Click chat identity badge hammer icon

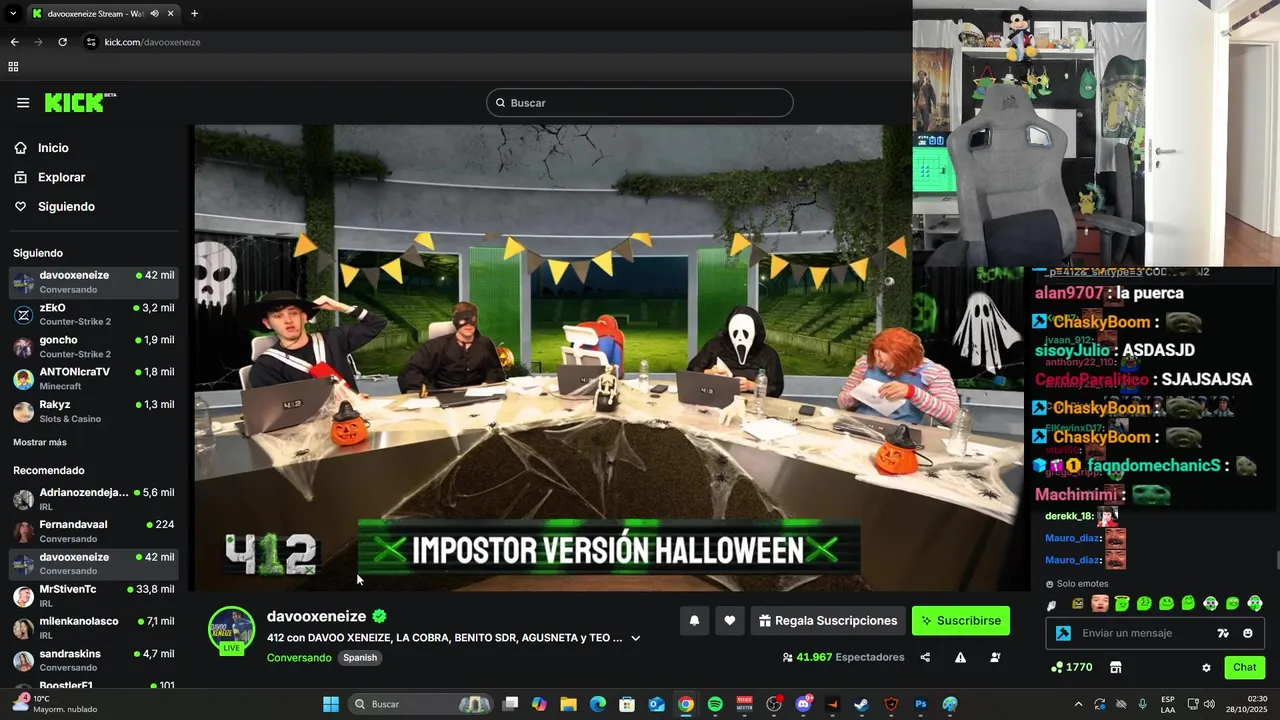(1063, 633)
